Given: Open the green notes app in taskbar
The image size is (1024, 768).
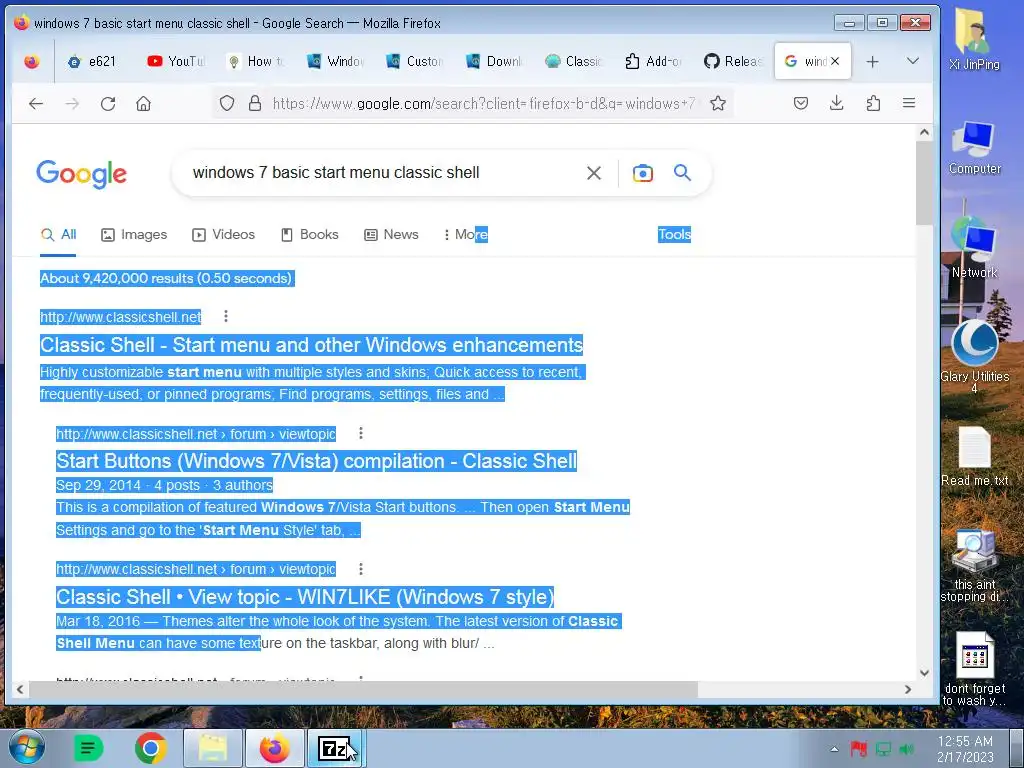Looking at the screenshot, I should tap(88, 748).
